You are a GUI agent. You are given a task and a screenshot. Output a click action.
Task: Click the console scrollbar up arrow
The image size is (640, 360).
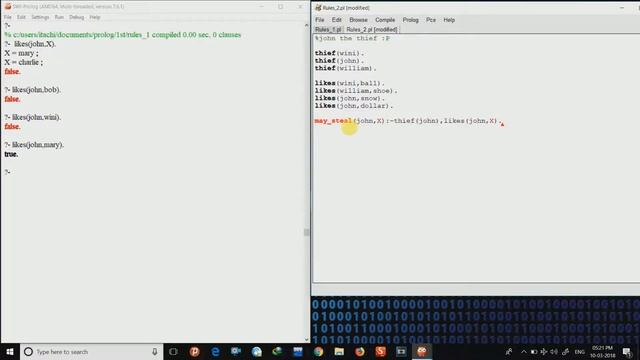[307, 25]
